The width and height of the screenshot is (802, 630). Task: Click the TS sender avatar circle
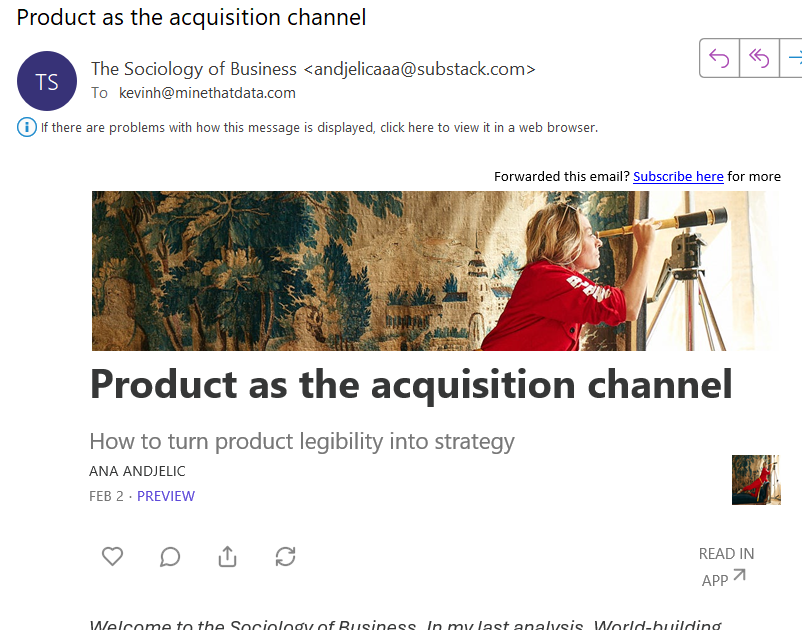coord(47,81)
